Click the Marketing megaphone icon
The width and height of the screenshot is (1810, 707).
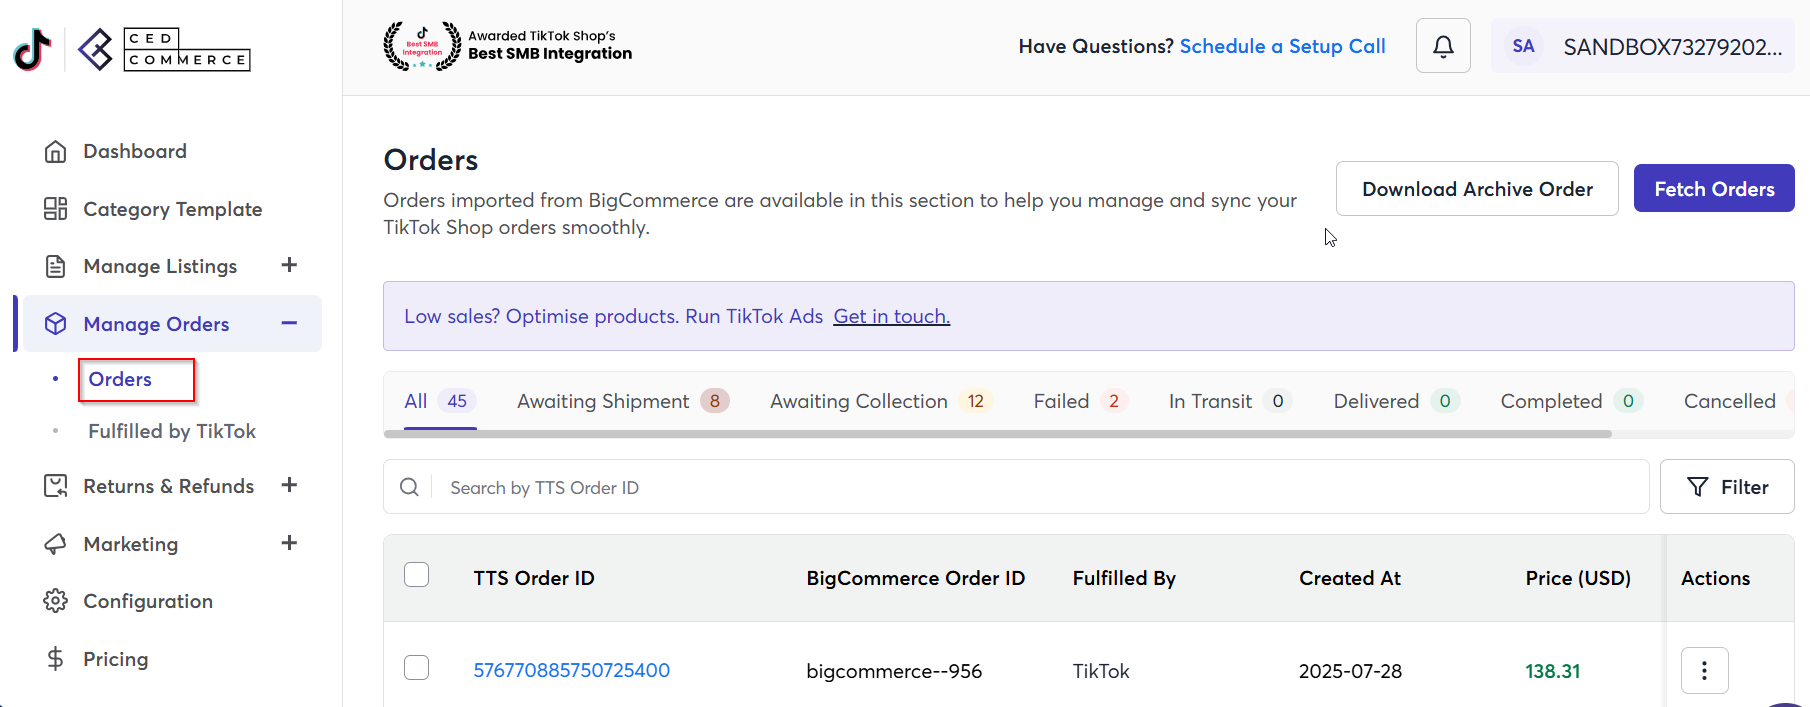coord(56,544)
